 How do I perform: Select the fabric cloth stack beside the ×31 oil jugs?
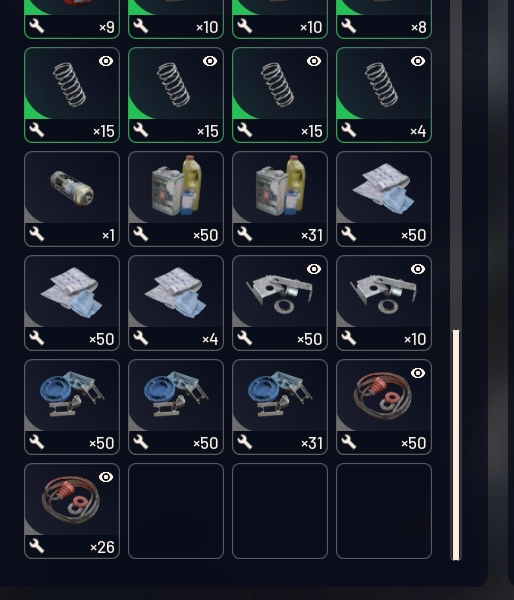click(384, 199)
